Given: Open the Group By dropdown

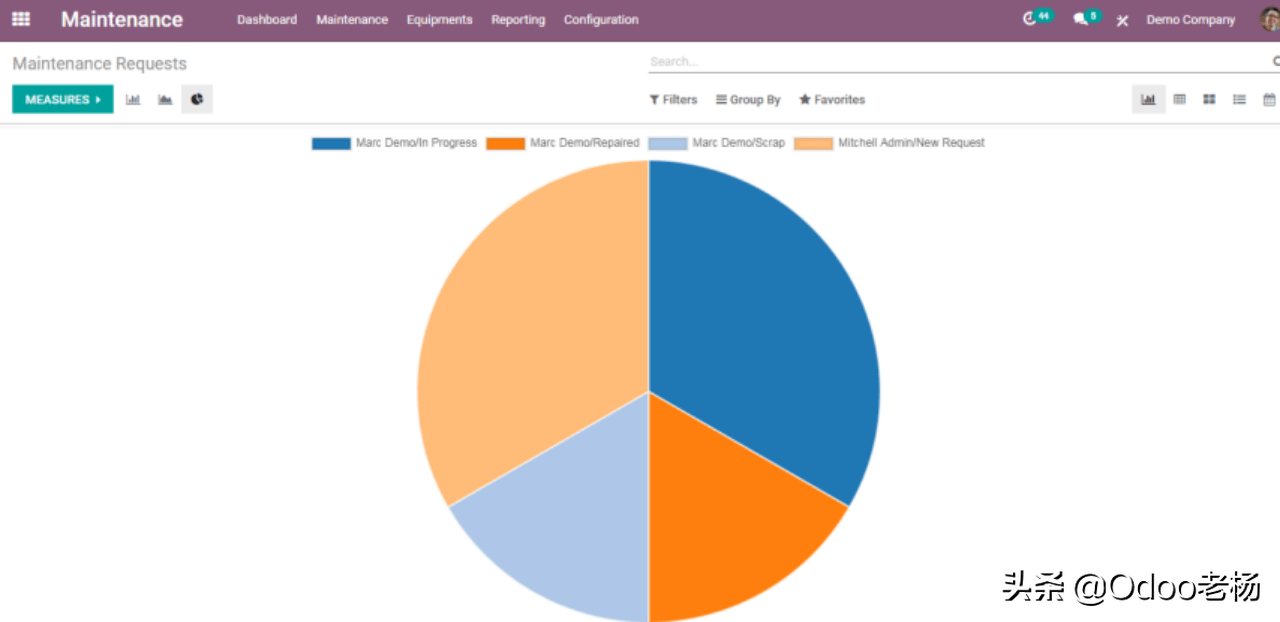Looking at the screenshot, I should tap(748, 100).
